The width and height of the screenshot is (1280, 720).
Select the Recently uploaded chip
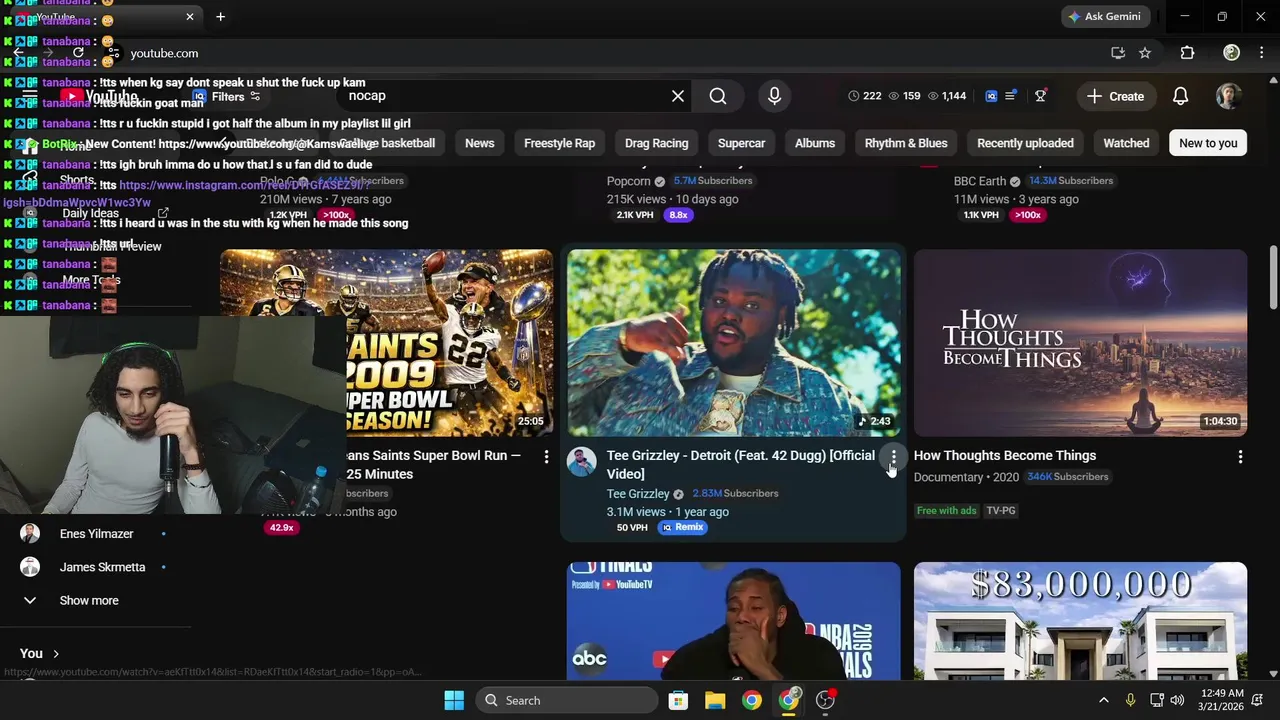1025,143
